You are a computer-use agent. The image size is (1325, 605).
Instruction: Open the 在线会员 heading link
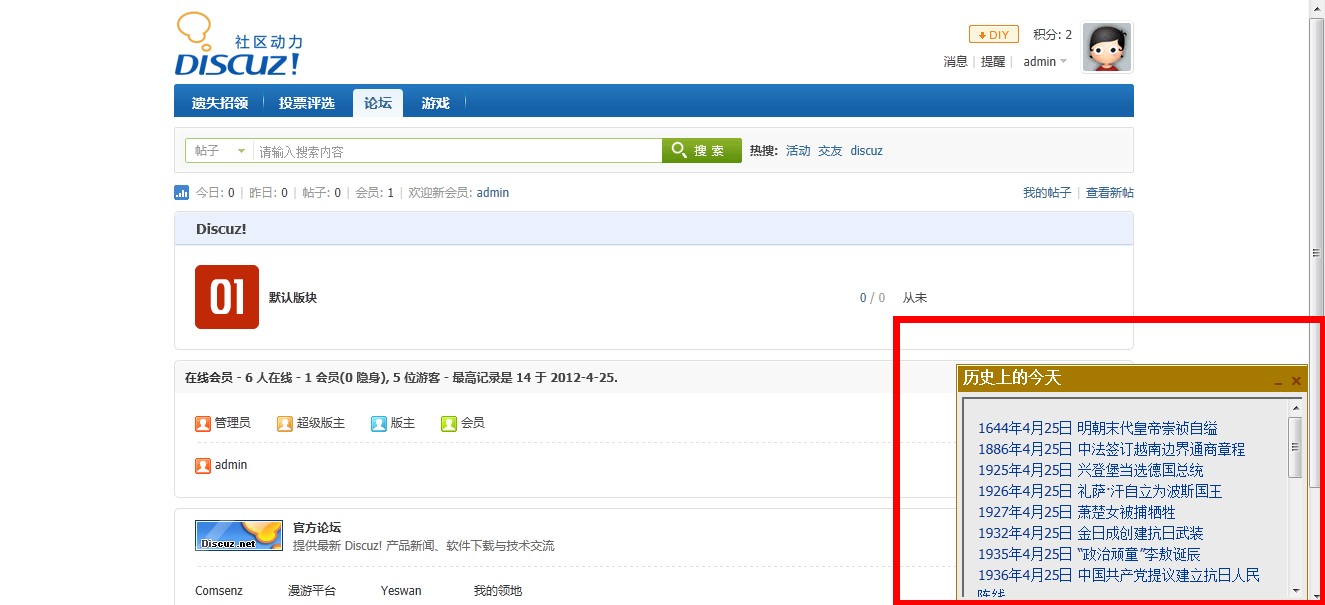pos(209,378)
